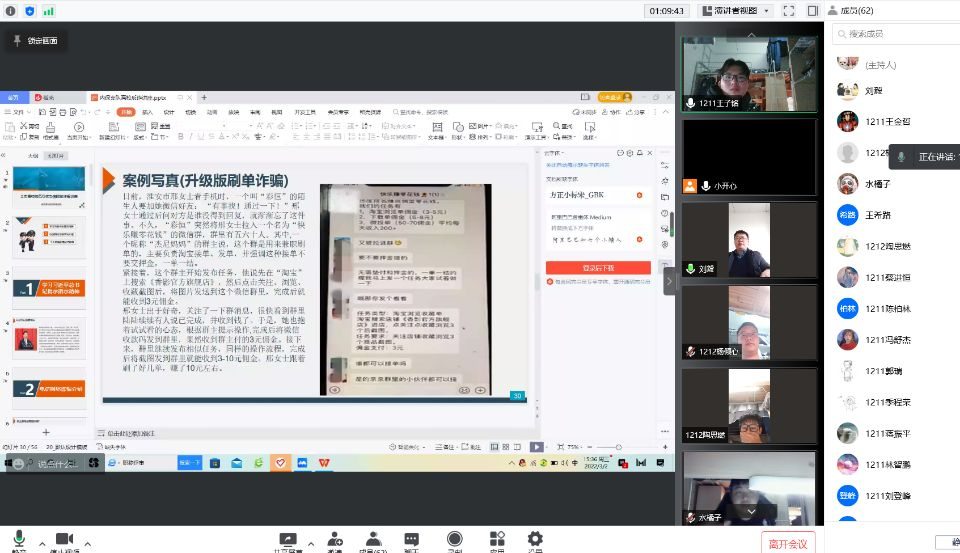This screenshot has height=553, width=960.
Task: Expand the camera options arrow
Action: pos(88,543)
